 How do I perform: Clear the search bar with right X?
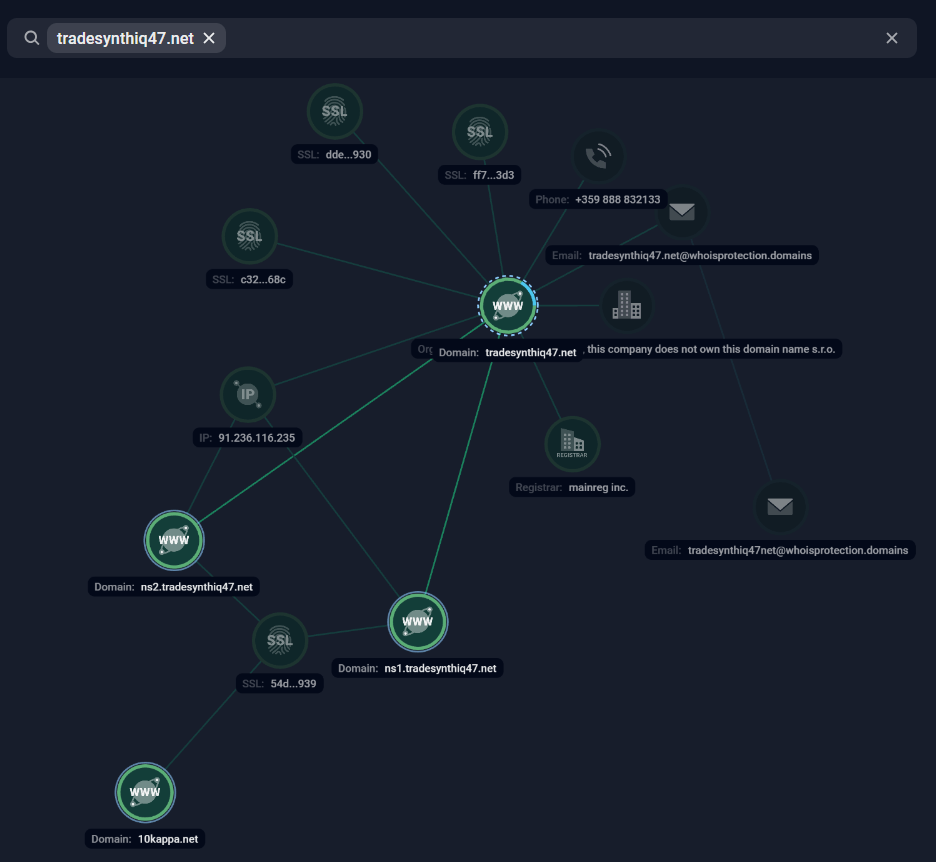tap(892, 38)
